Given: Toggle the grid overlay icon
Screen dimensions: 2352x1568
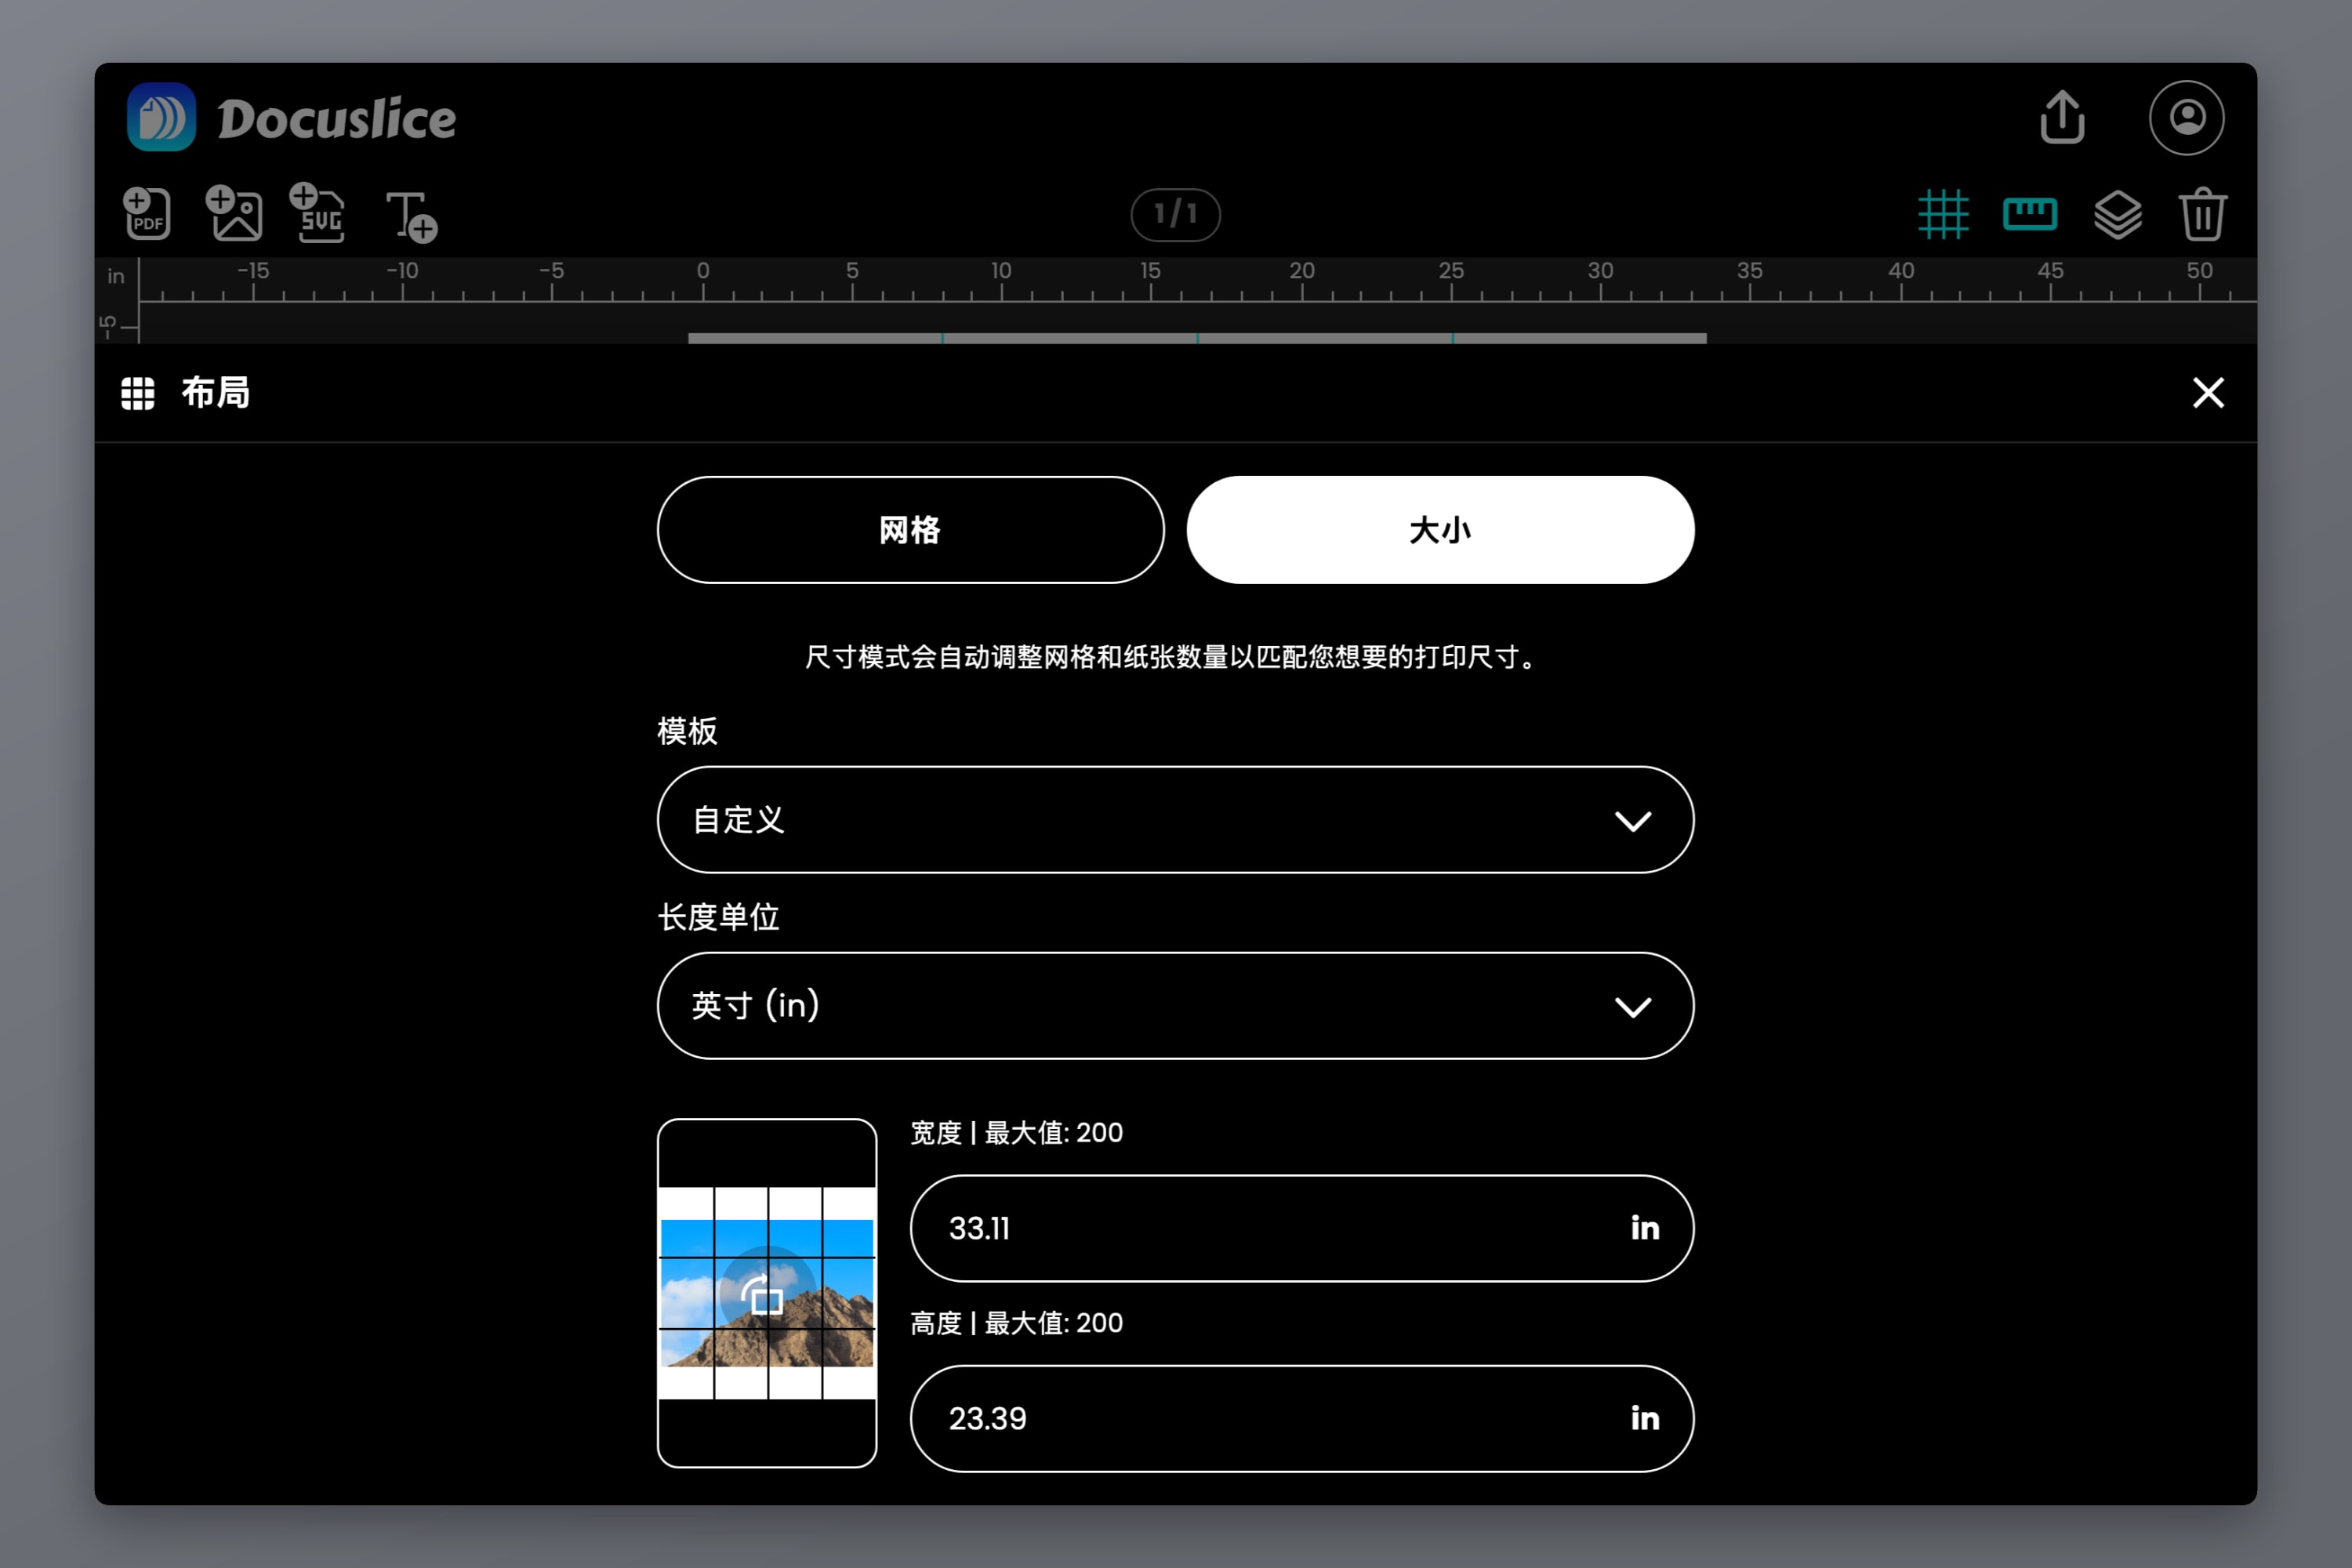Looking at the screenshot, I should (1943, 214).
